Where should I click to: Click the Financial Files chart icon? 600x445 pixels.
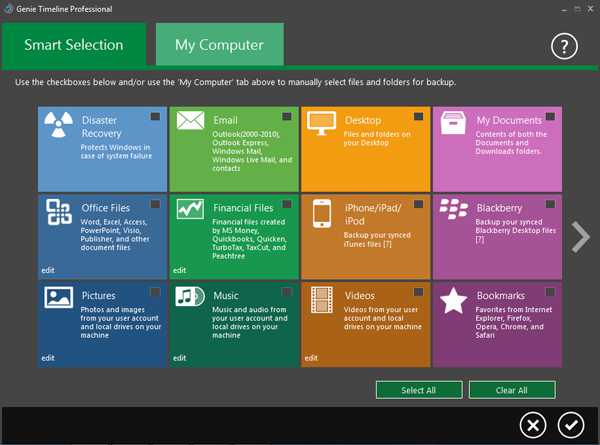pos(190,209)
